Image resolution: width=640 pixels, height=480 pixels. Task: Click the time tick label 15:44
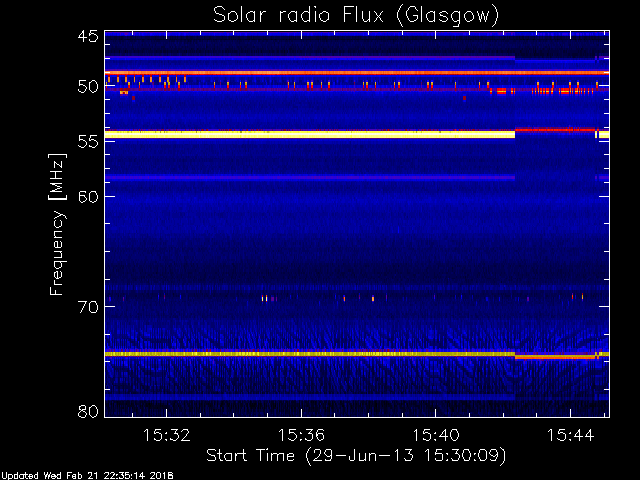tap(570, 435)
